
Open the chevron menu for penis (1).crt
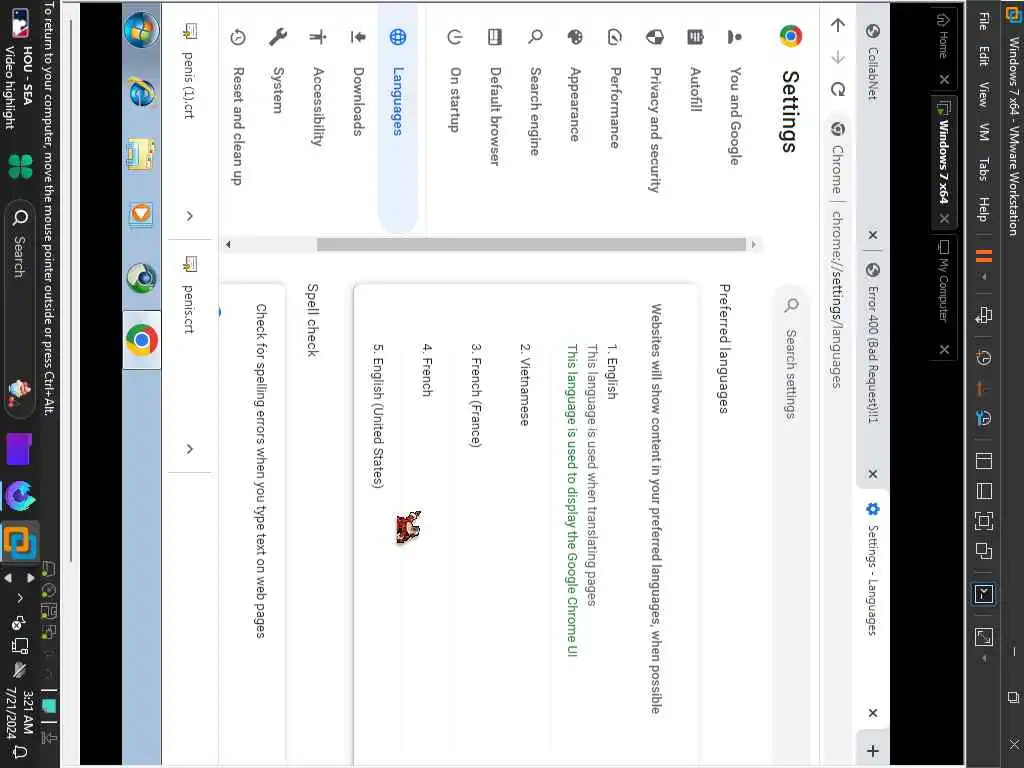[x=189, y=216]
